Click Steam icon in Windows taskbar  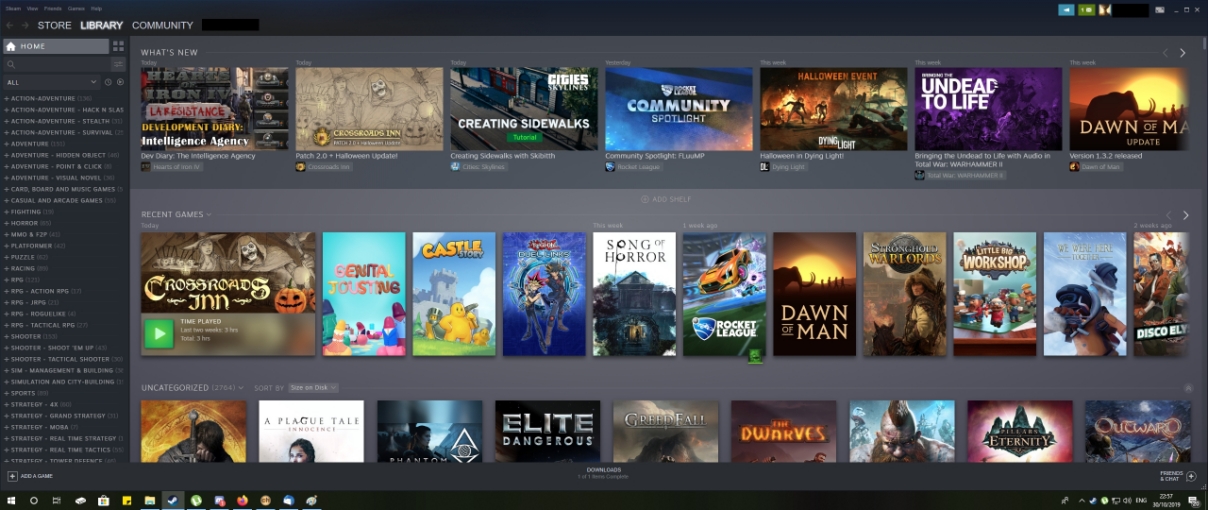(x=172, y=500)
